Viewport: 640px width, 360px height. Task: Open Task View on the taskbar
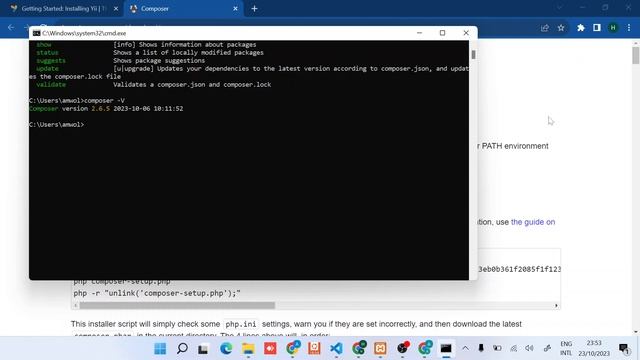[x=203, y=349]
